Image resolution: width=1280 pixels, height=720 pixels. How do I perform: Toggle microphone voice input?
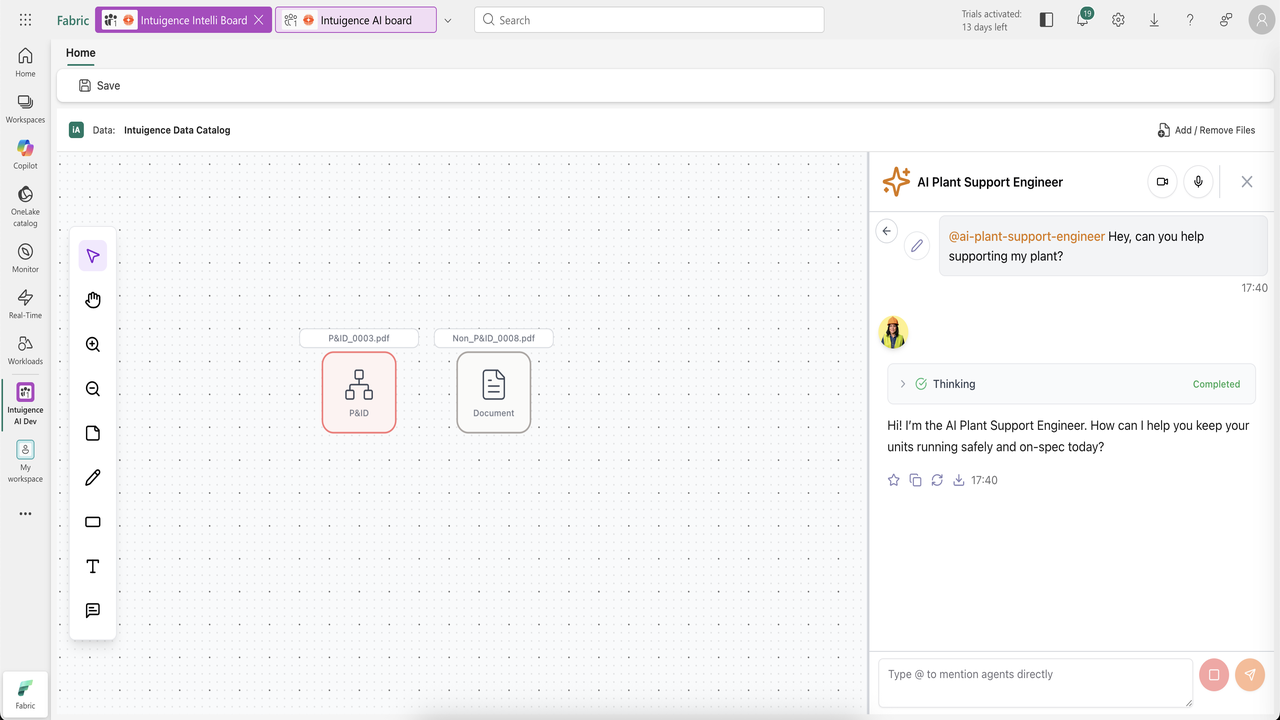point(1198,182)
